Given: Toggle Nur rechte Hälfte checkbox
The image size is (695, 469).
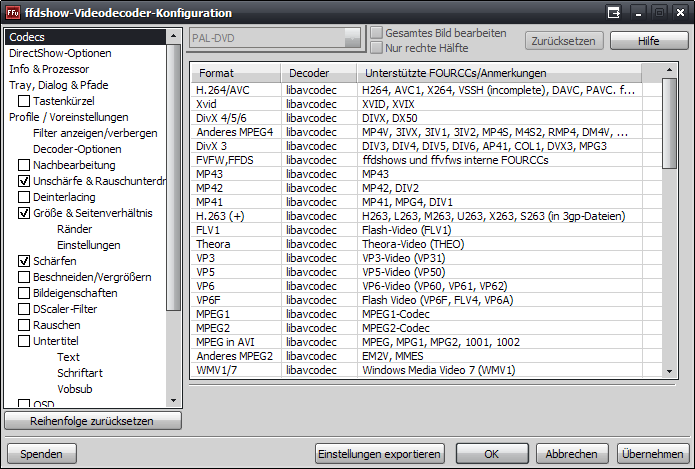Looking at the screenshot, I should (x=377, y=47).
